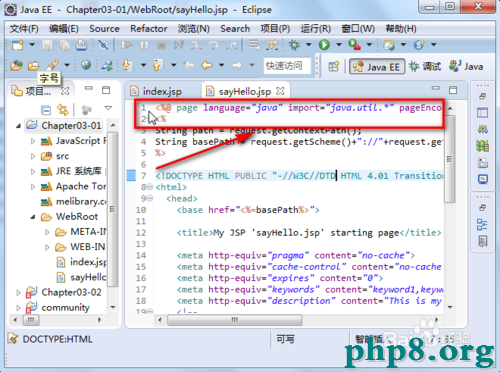Open the Search dropdown arrow

point(67,65)
